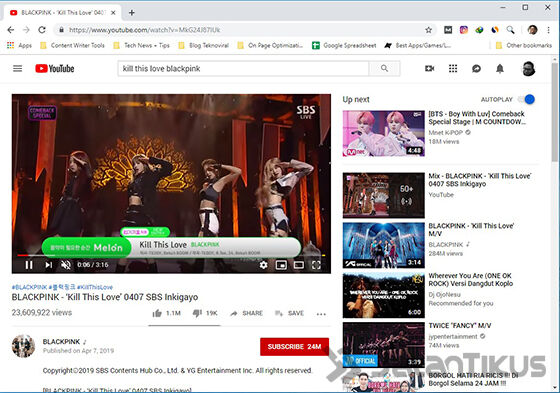Click Instagram extension icon

tap(464, 30)
